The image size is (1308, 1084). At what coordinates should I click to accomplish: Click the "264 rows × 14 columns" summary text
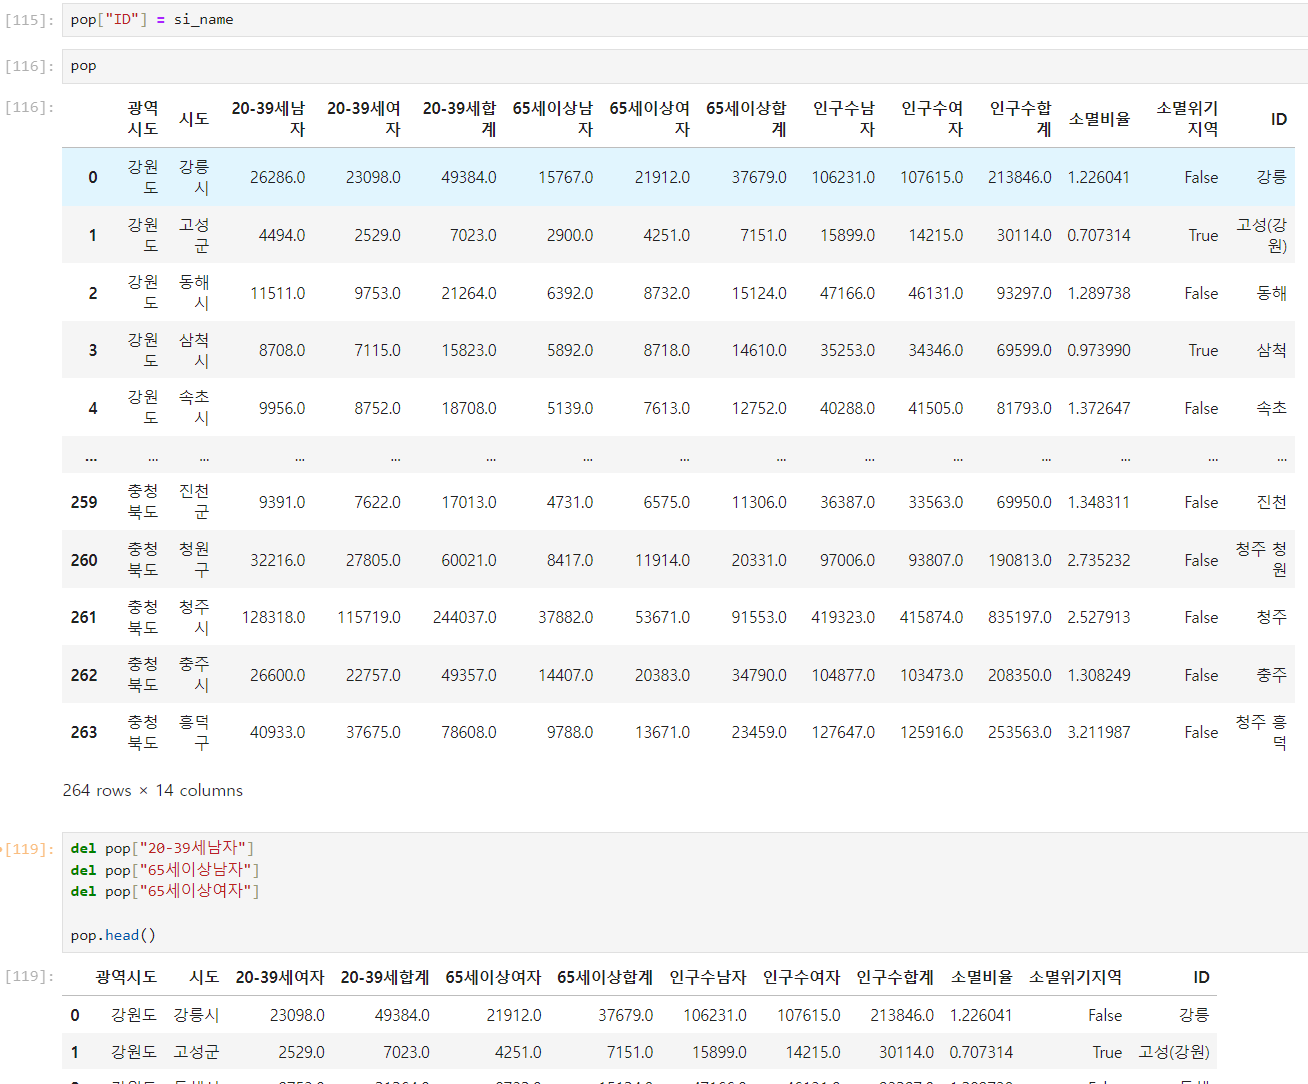(x=153, y=790)
